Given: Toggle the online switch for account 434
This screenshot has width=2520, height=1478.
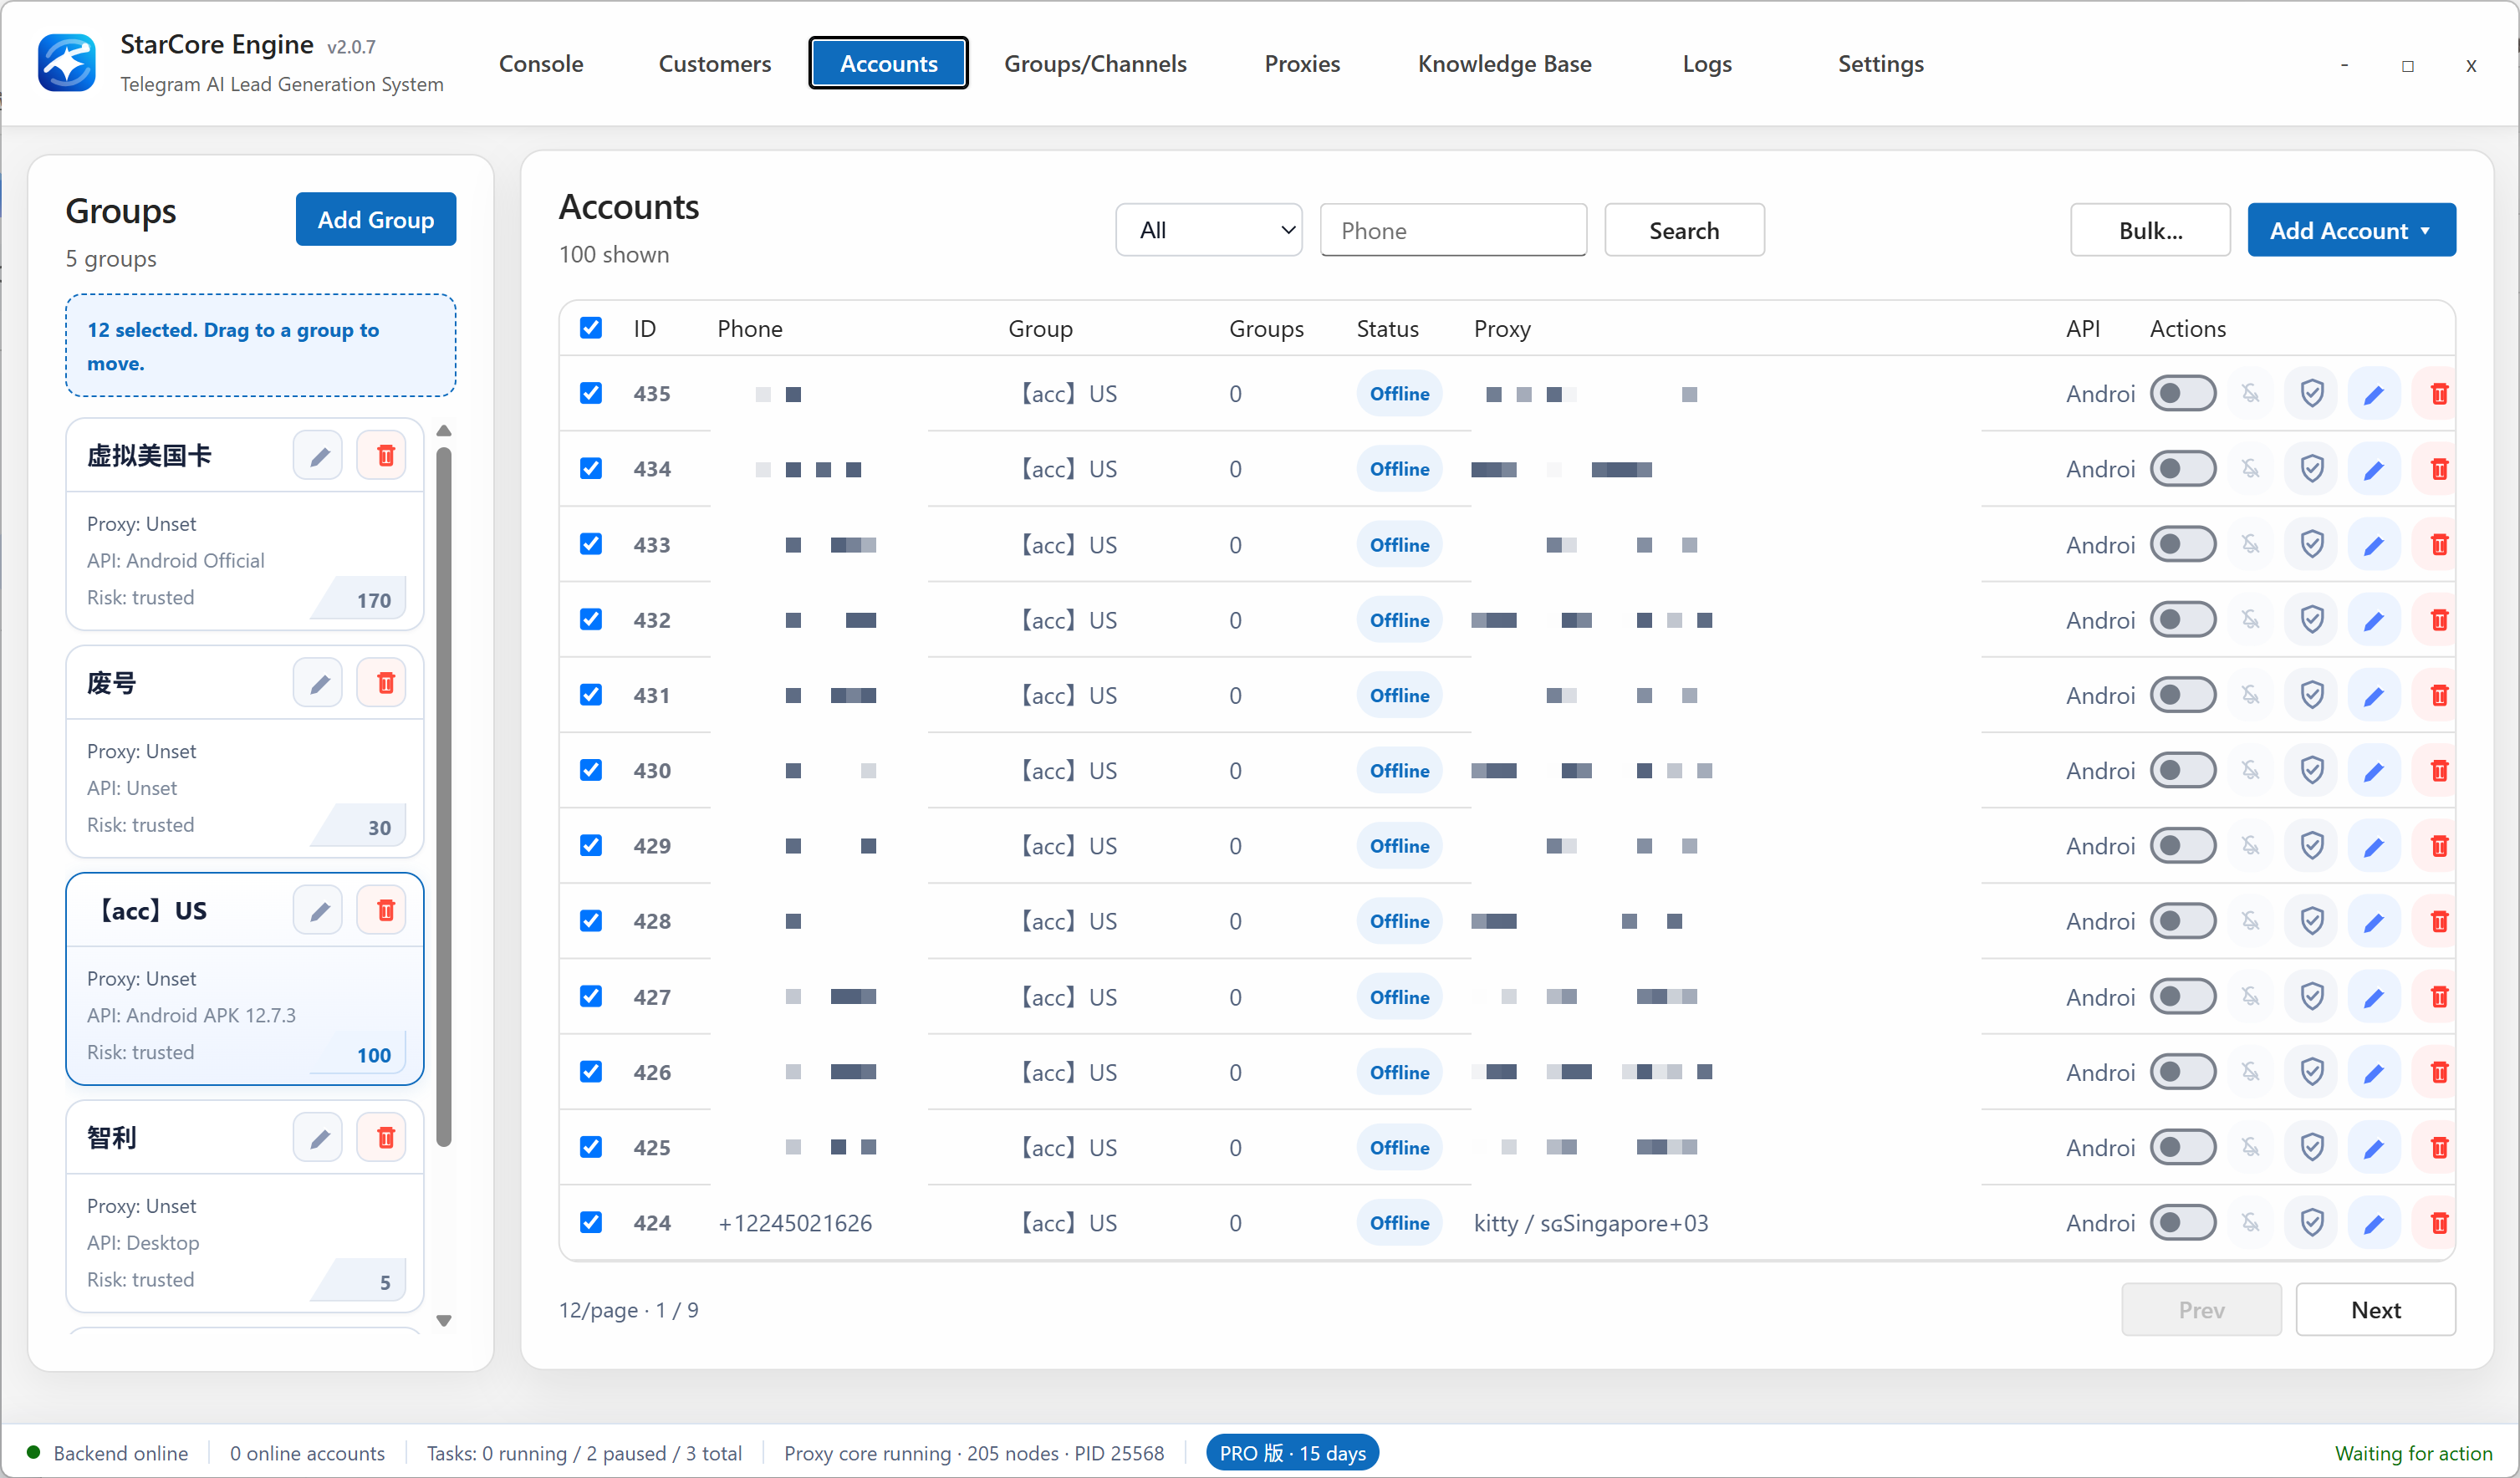Looking at the screenshot, I should point(2183,468).
